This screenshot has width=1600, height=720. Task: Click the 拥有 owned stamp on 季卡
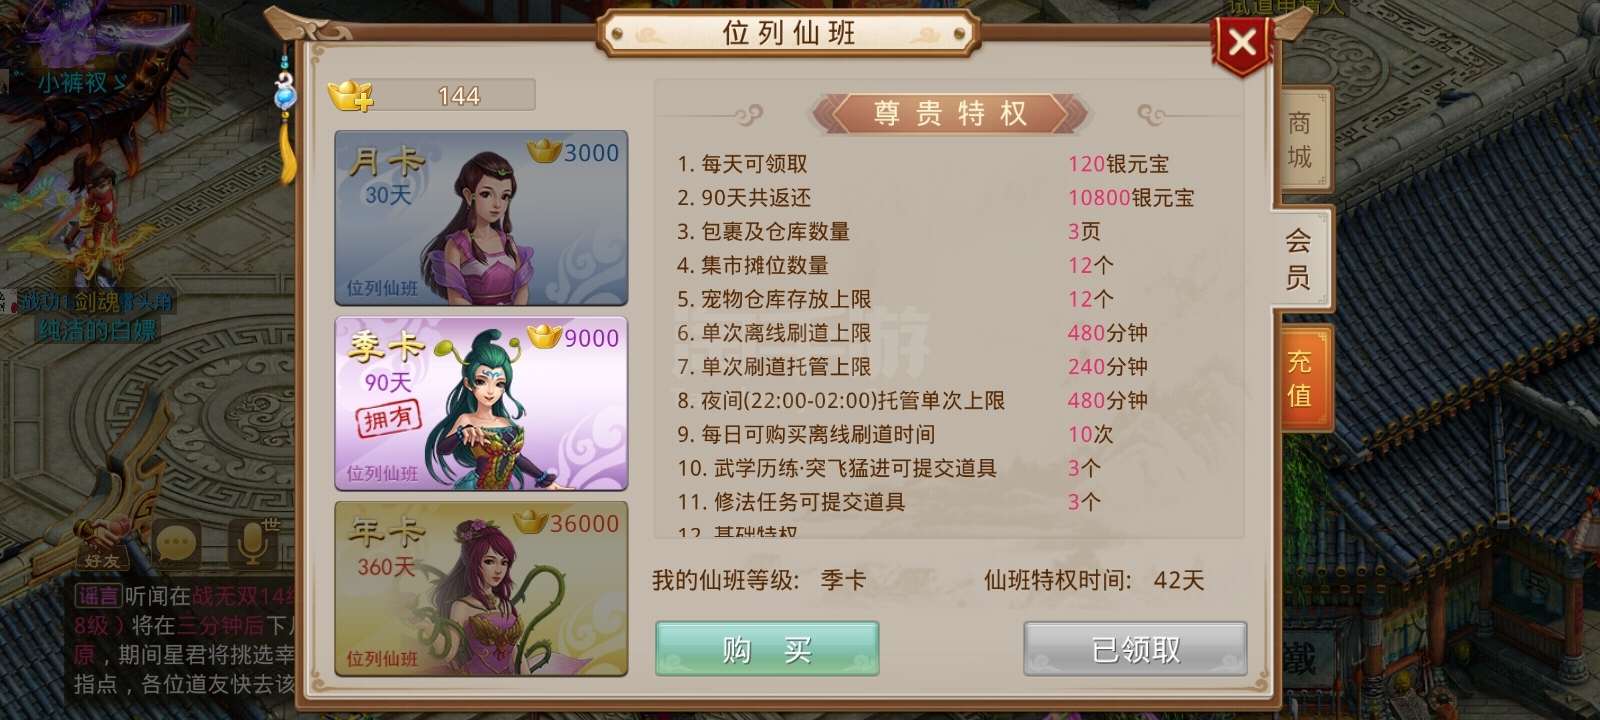click(x=390, y=418)
